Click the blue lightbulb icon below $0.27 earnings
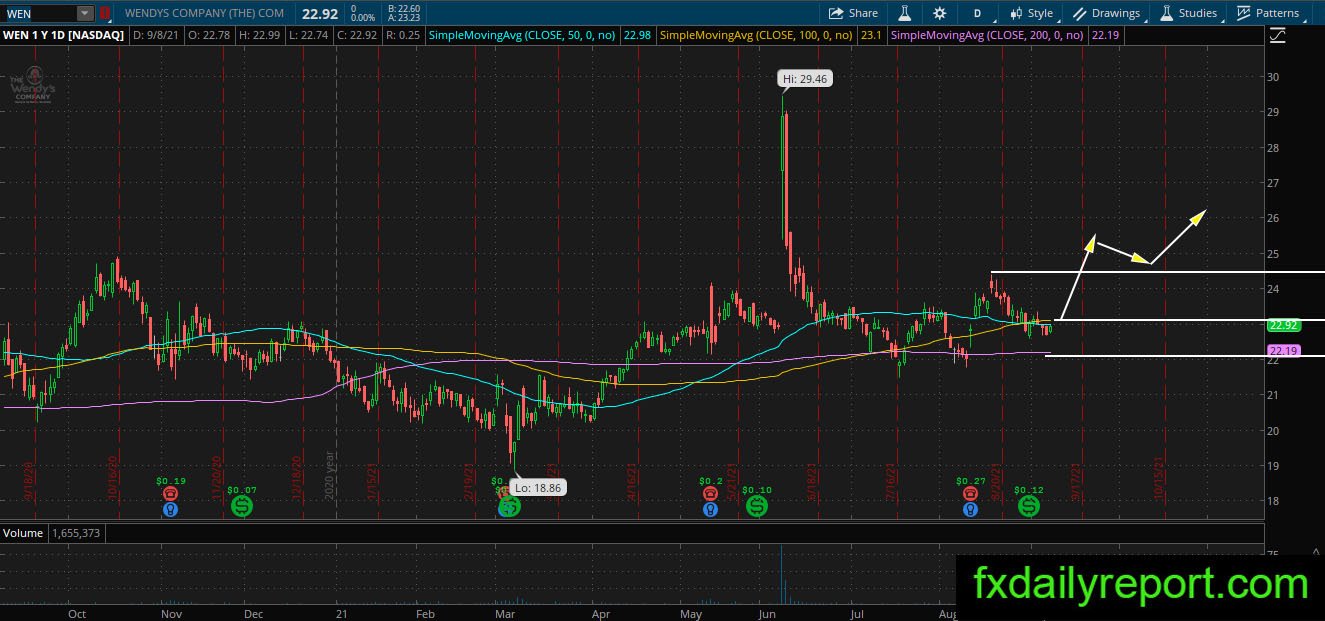Viewport: 1325px width, 621px height. coord(970,509)
